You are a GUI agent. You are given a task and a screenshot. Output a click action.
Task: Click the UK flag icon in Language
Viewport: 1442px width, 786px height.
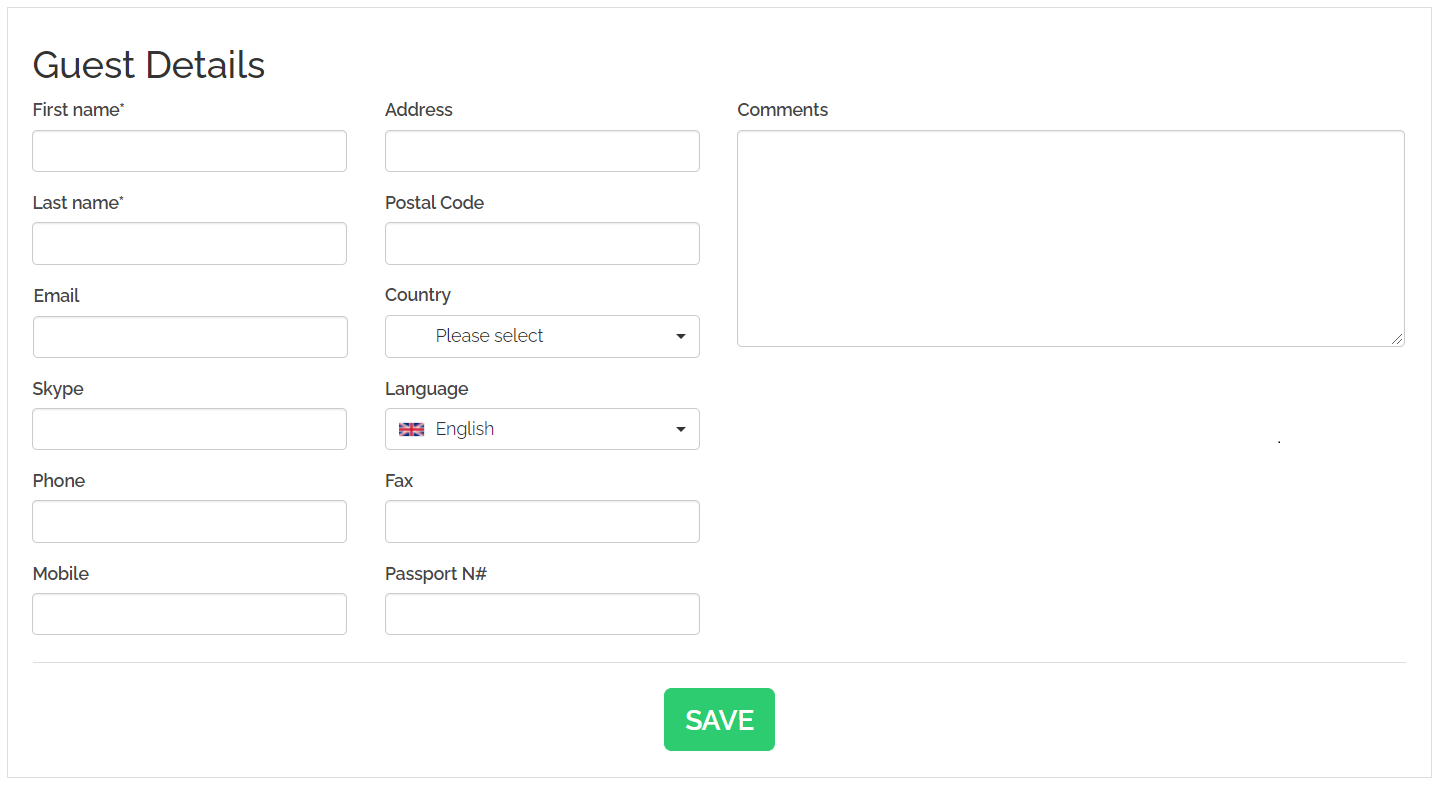(x=411, y=429)
